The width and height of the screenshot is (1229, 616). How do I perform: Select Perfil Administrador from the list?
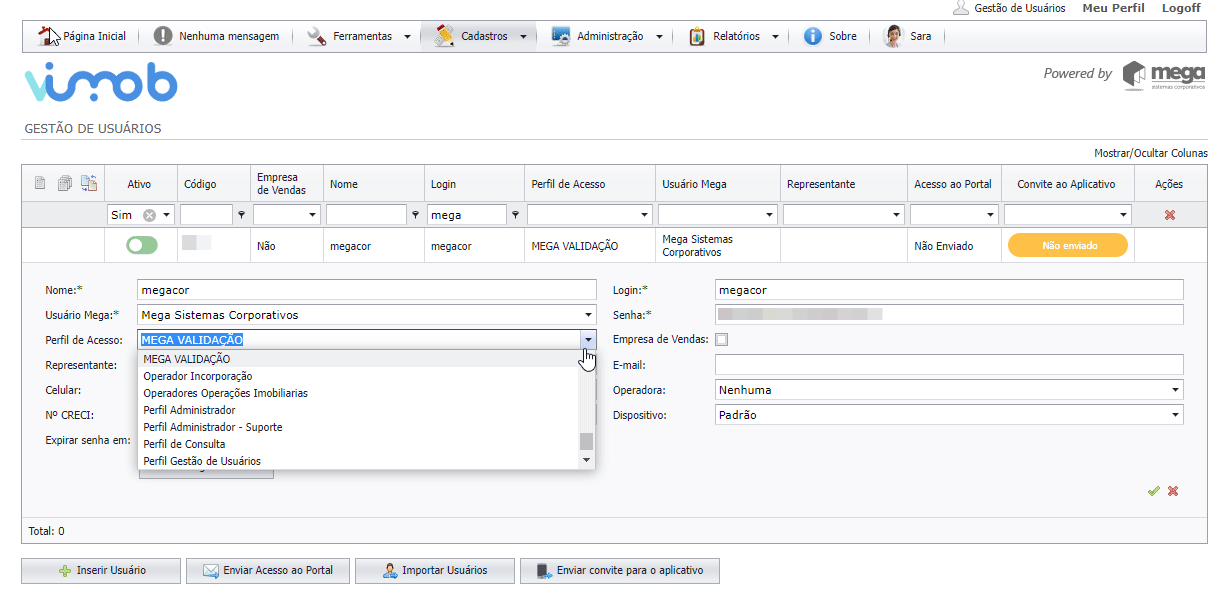(x=190, y=410)
